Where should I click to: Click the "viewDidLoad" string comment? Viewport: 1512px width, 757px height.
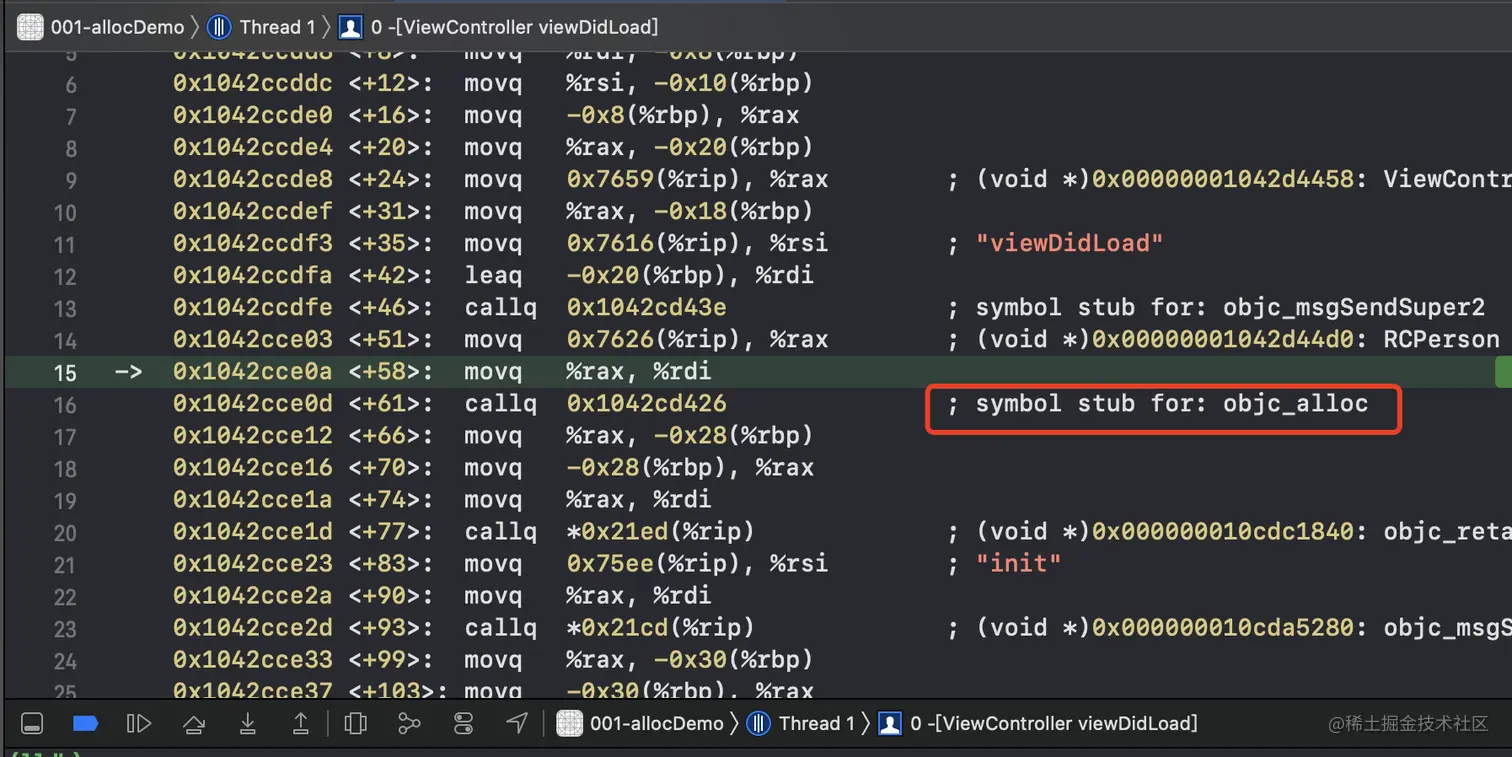(1070, 244)
